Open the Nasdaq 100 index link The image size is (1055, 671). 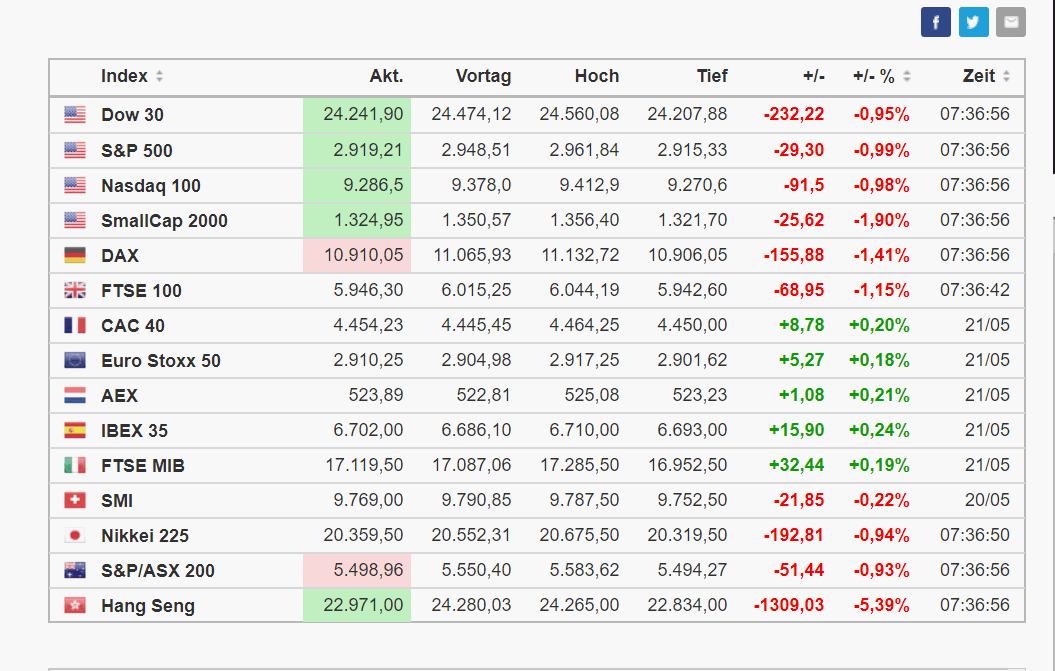pos(150,186)
